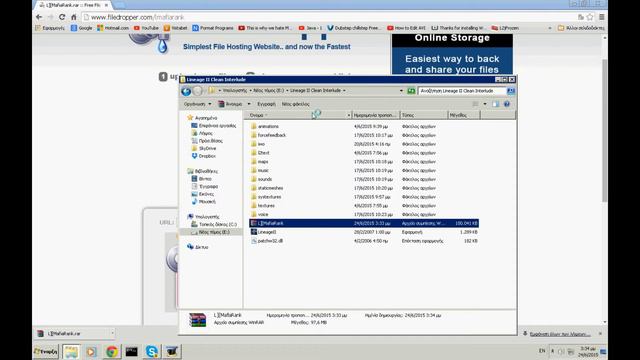Open the Google bookmark

82,28
